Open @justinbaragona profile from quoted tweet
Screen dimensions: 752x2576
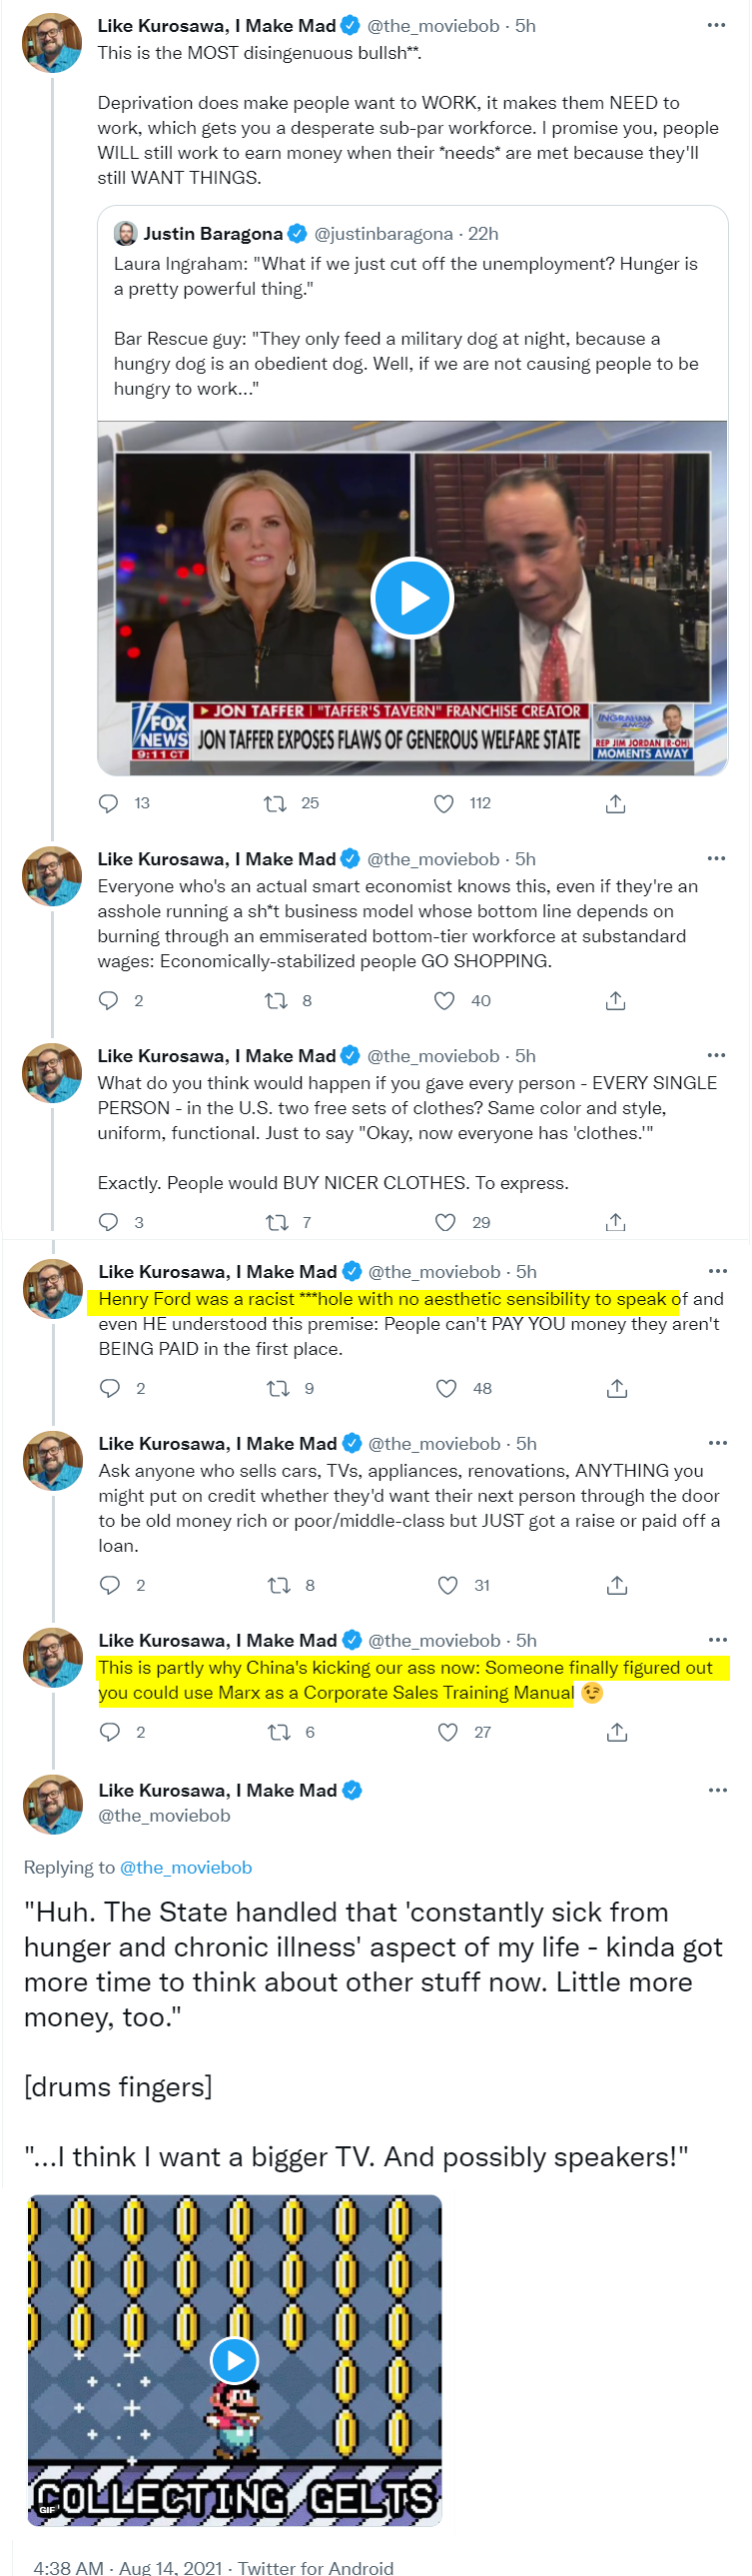pyautogui.click(x=383, y=233)
